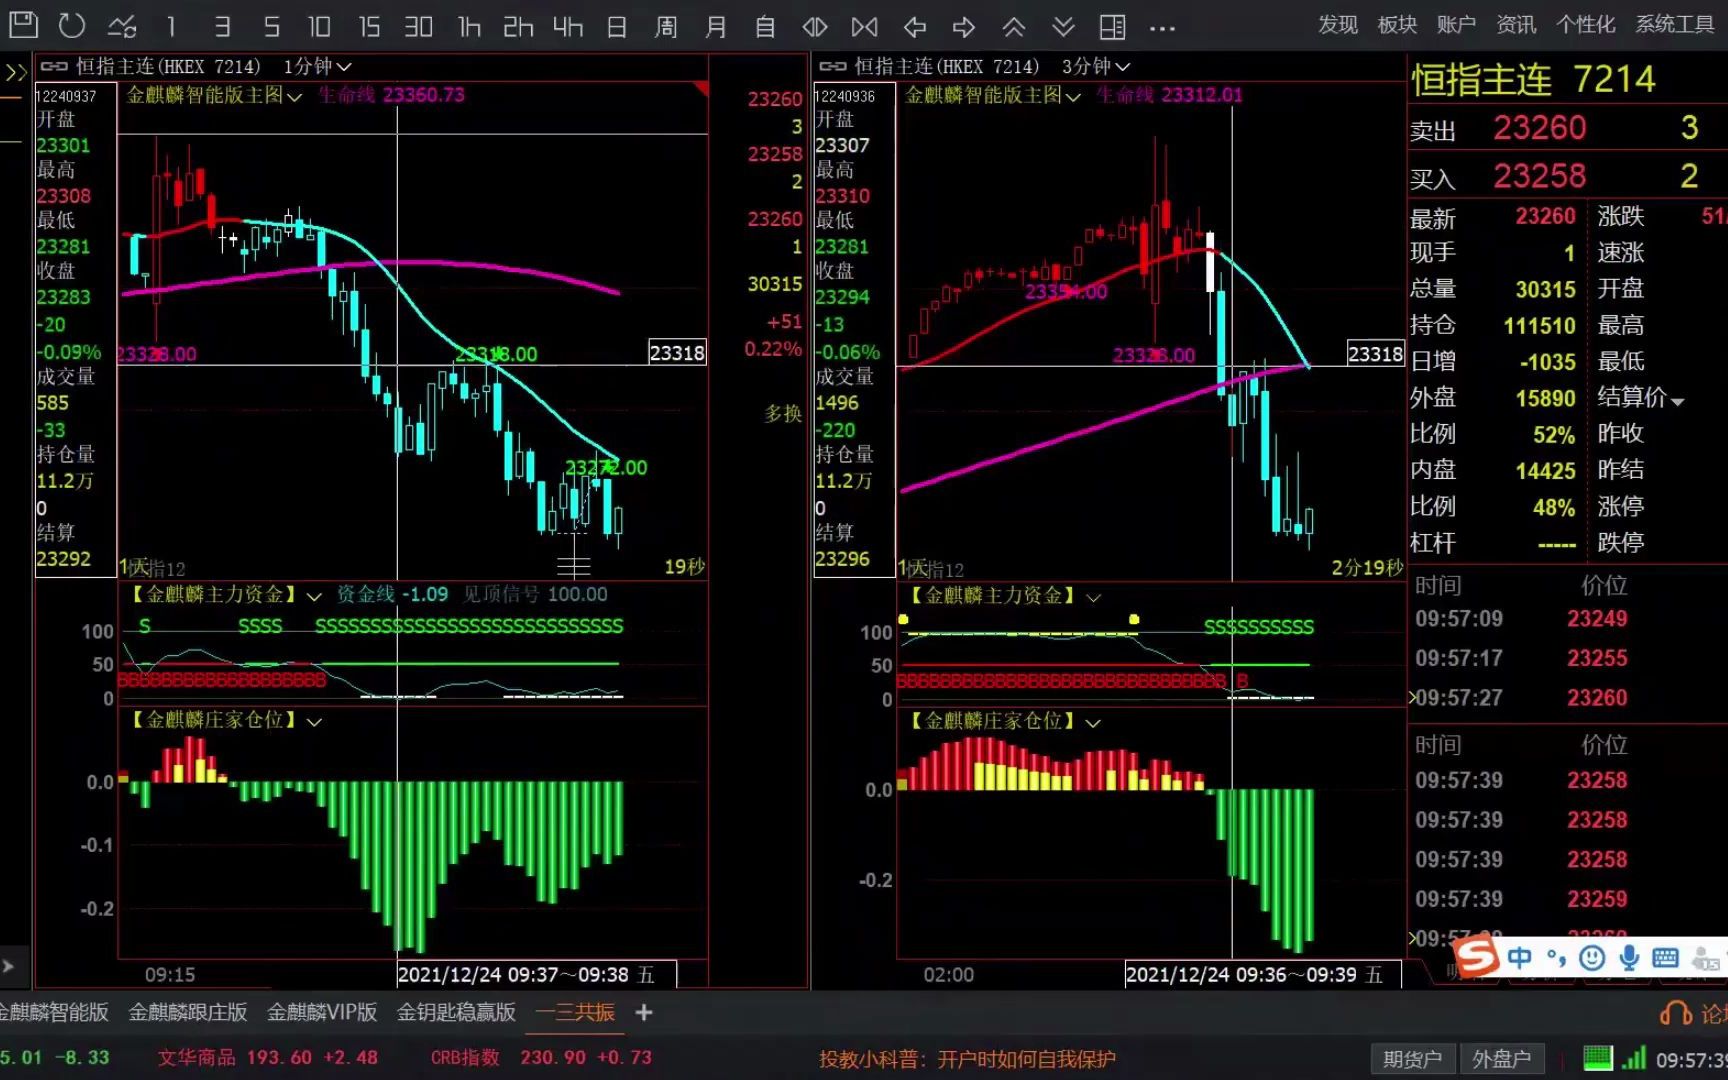1728x1080 pixels.
Task: Open left 金麒麟庄家仓位 indicator dropdown
Action: [x=314, y=722]
